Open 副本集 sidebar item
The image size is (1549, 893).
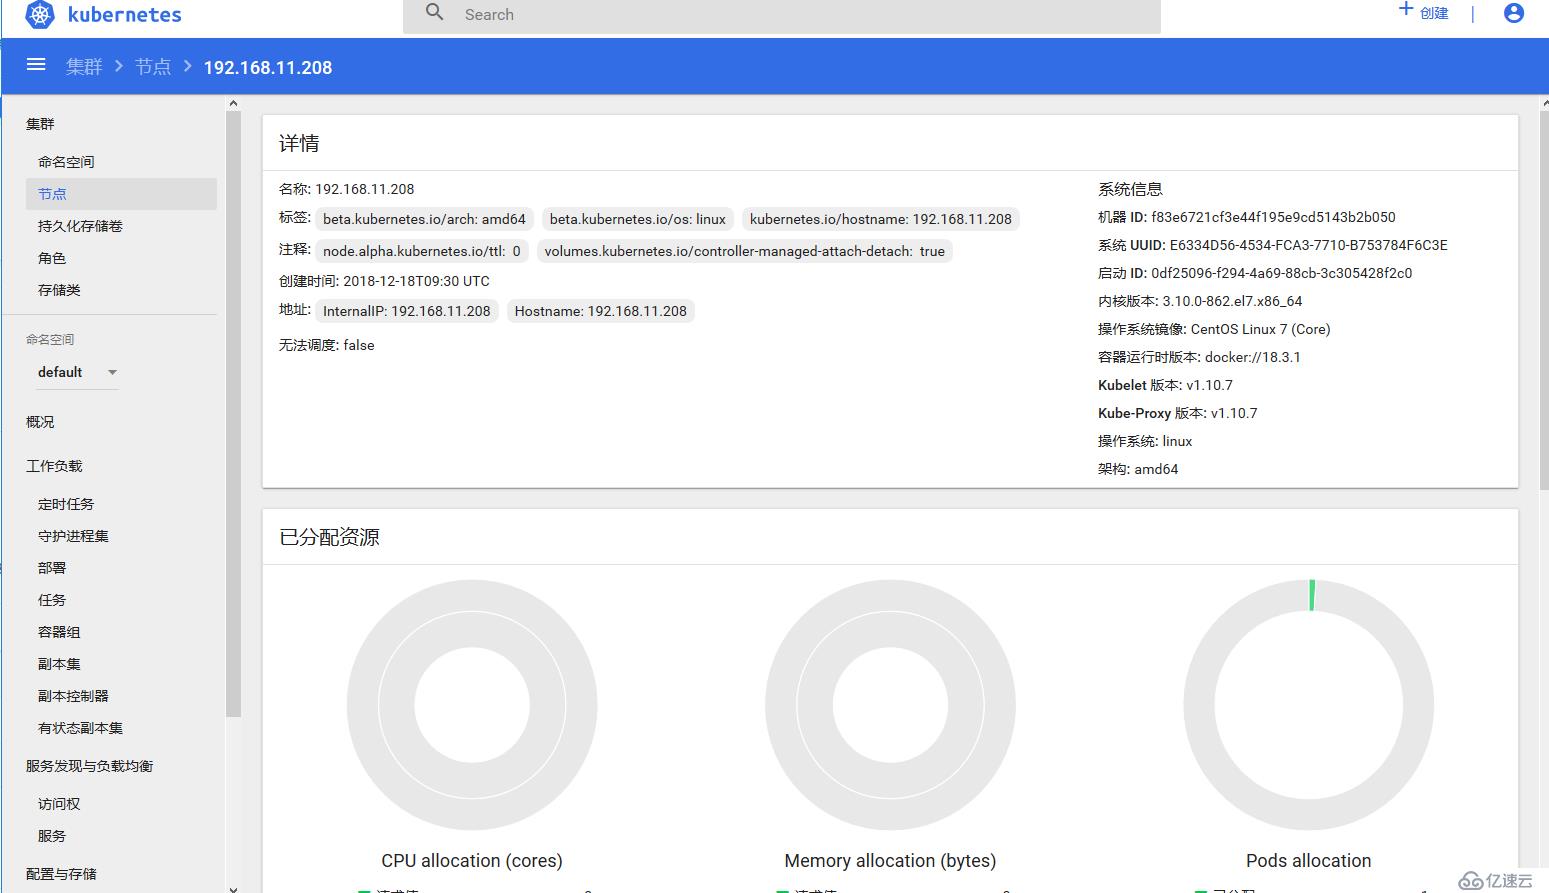pos(59,664)
